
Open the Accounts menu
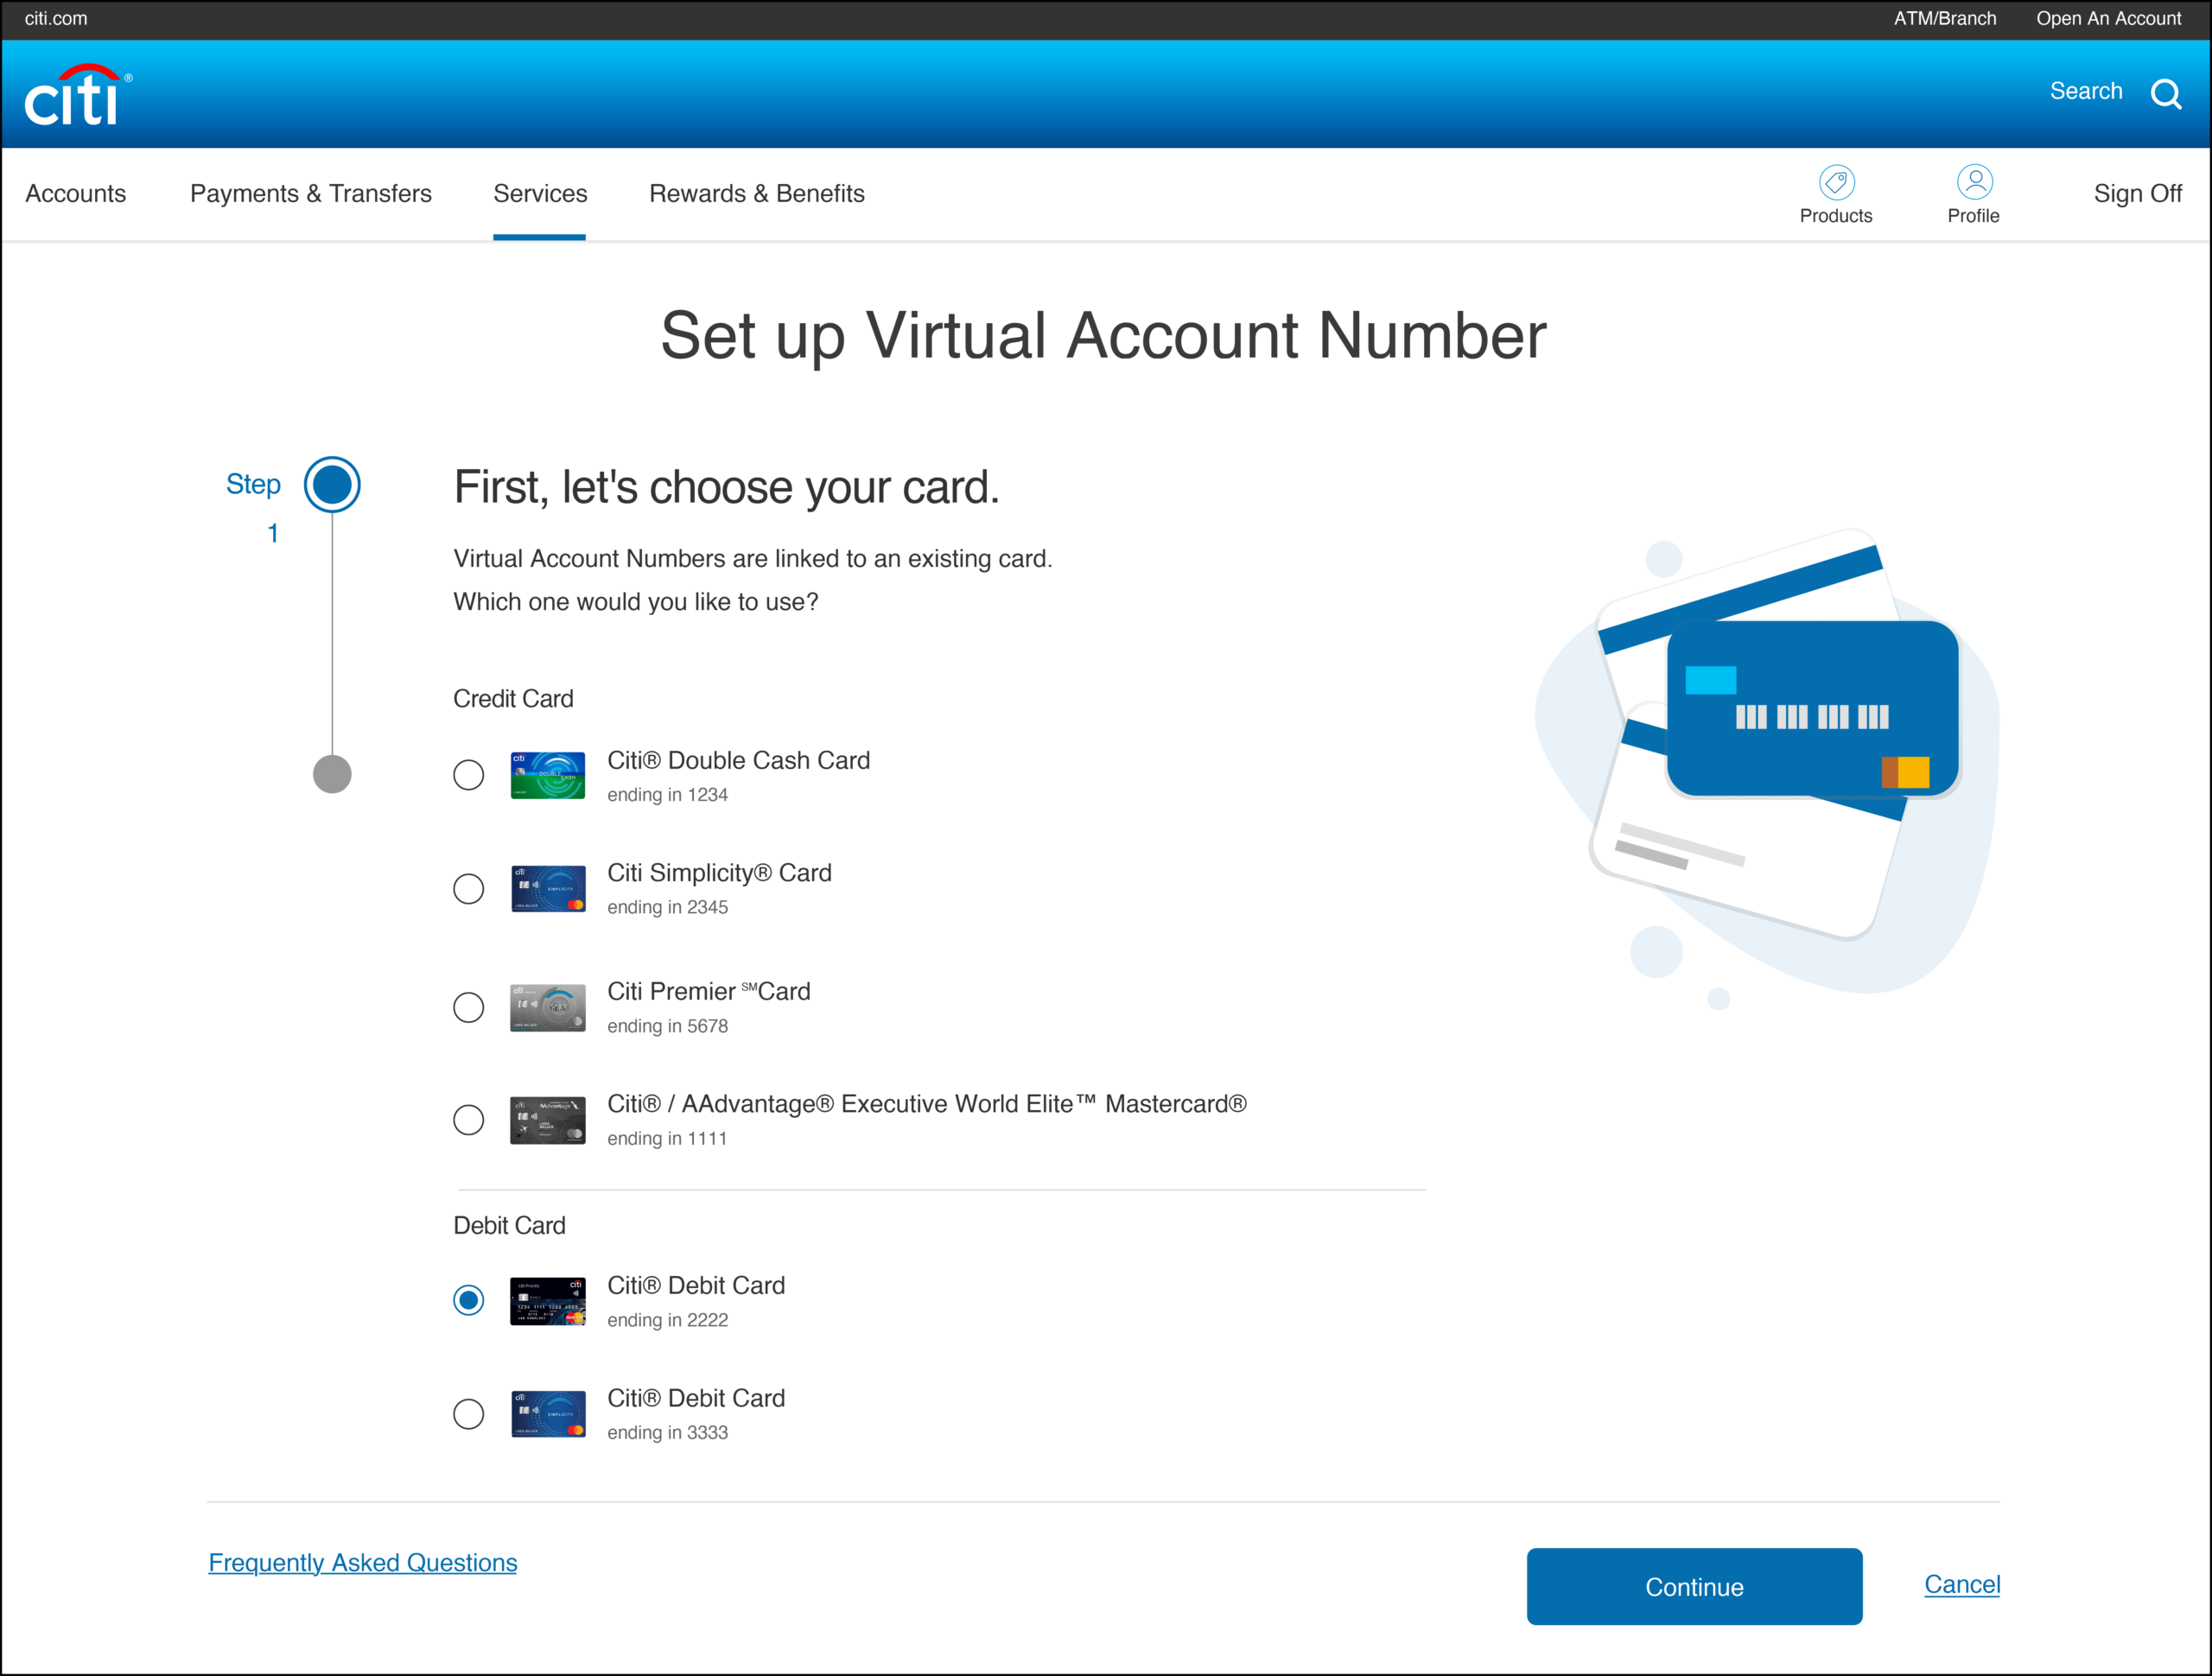click(76, 194)
